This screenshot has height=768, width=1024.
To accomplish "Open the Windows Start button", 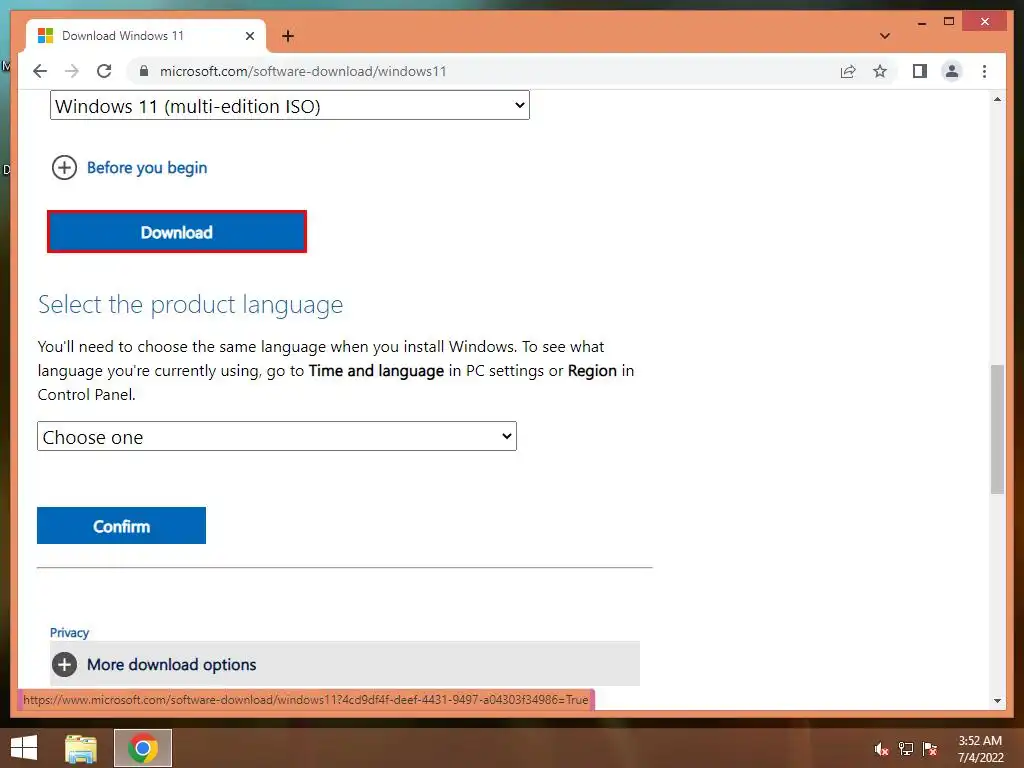I will (x=24, y=748).
